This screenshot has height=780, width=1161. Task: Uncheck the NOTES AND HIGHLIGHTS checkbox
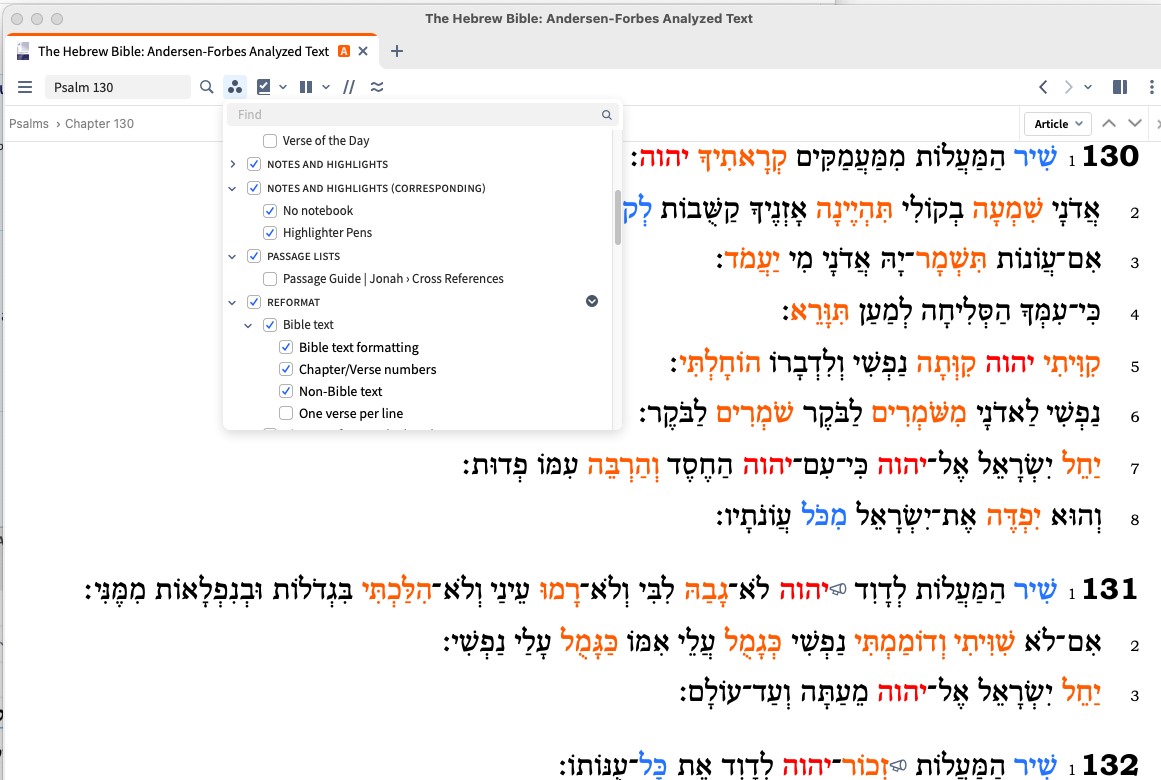point(254,164)
